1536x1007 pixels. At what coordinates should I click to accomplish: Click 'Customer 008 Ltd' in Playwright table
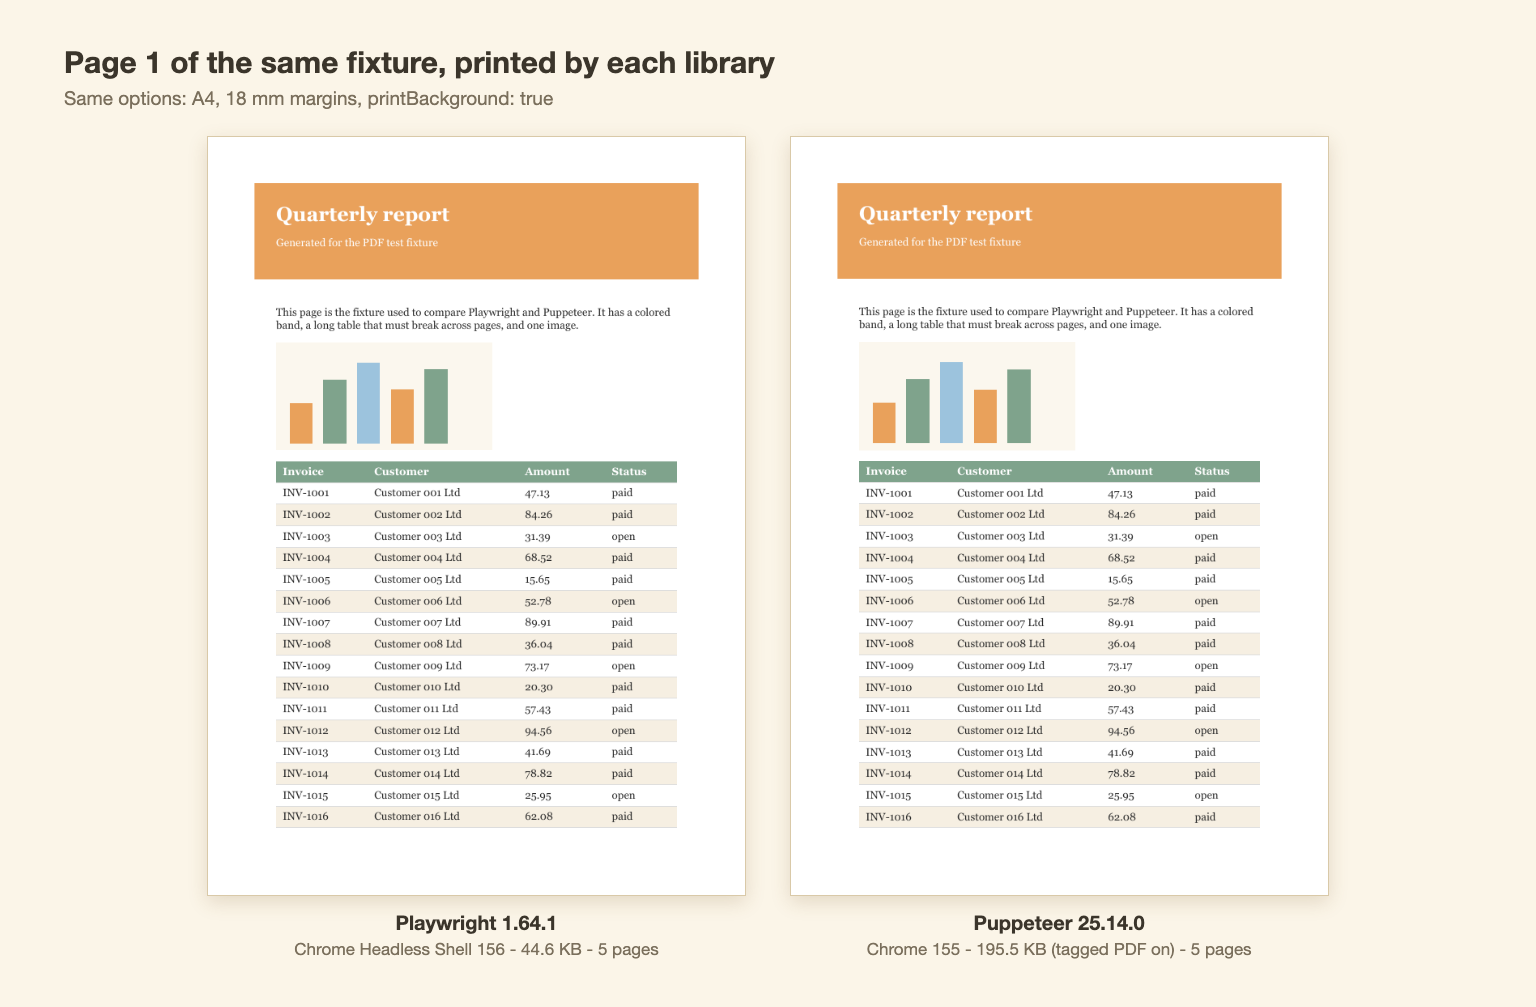click(418, 644)
